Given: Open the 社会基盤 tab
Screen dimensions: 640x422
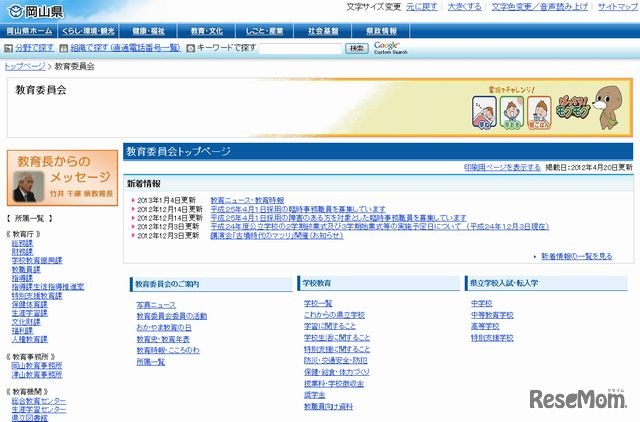Looking at the screenshot, I should (323, 31).
